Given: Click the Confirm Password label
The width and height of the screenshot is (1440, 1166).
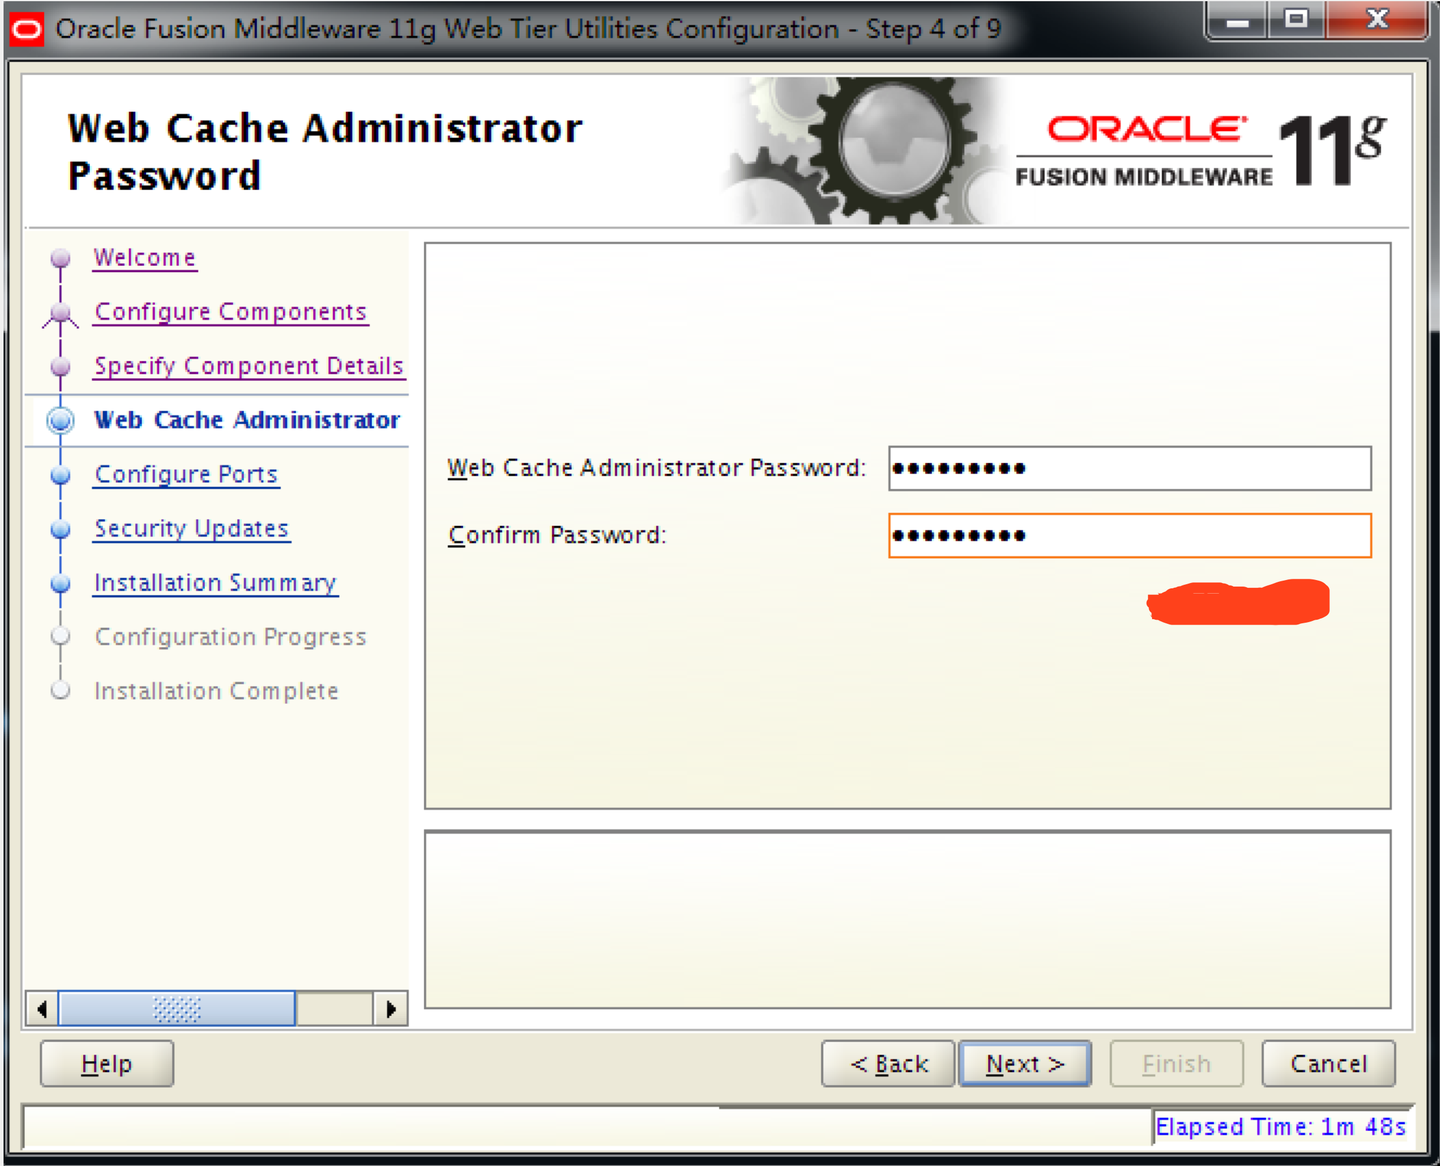Looking at the screenshot, I should pyautogui.click(x=557, y=535).
